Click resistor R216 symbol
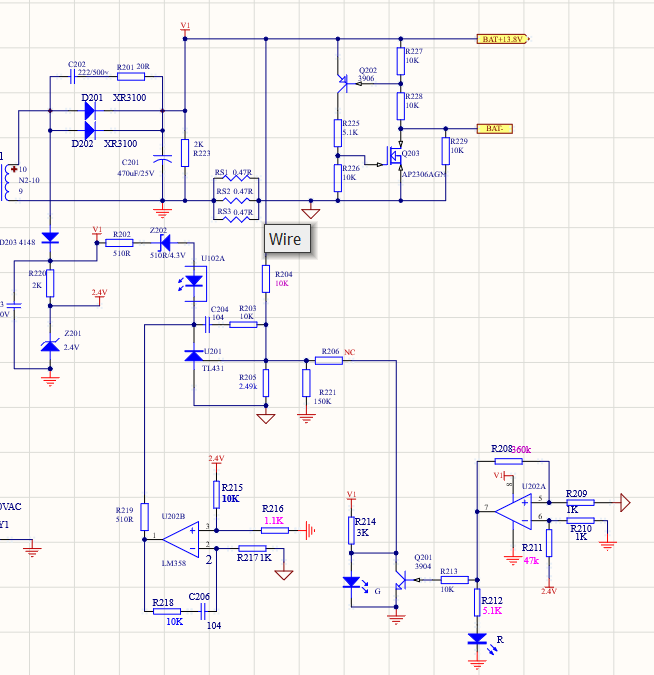The image size is (654, 675). click(275, 530)
